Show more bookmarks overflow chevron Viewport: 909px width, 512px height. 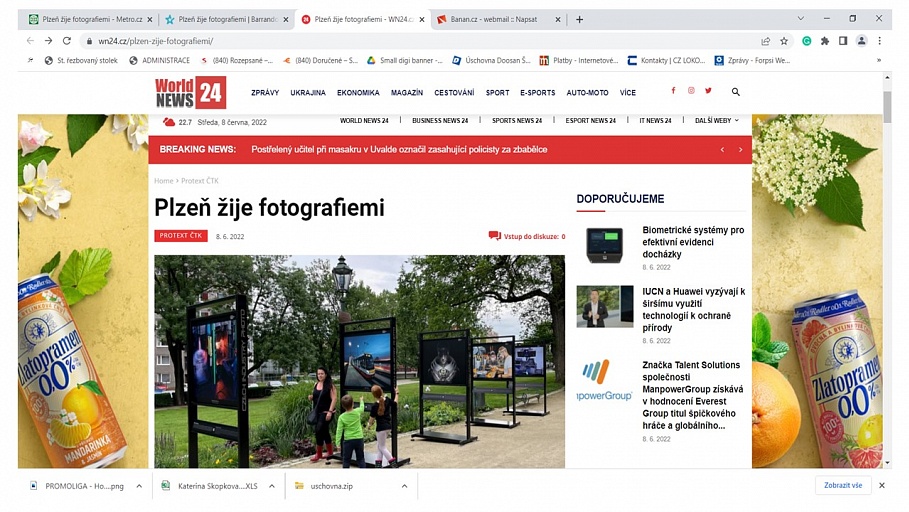click(879, 60)
